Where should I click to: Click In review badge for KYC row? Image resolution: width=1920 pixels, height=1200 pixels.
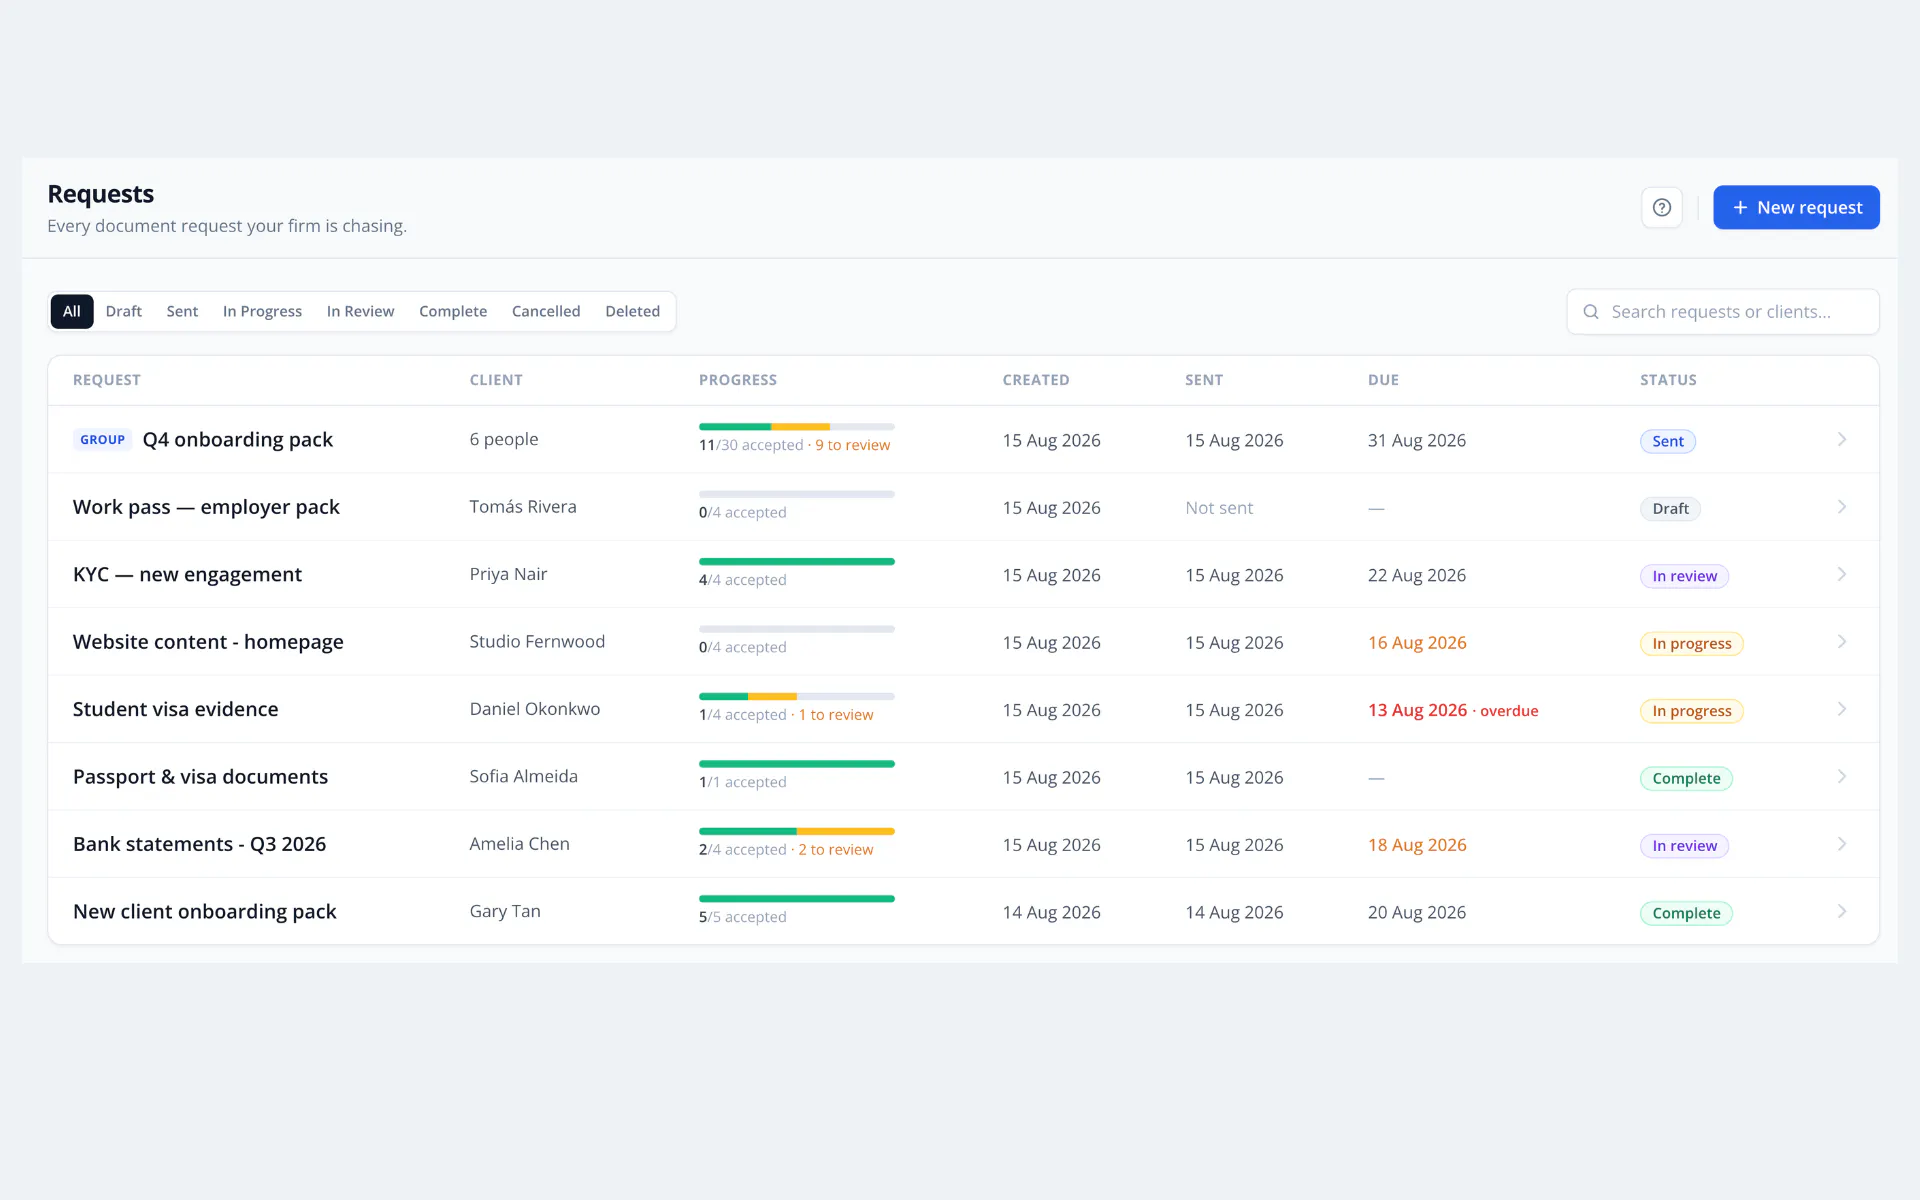1684,576
